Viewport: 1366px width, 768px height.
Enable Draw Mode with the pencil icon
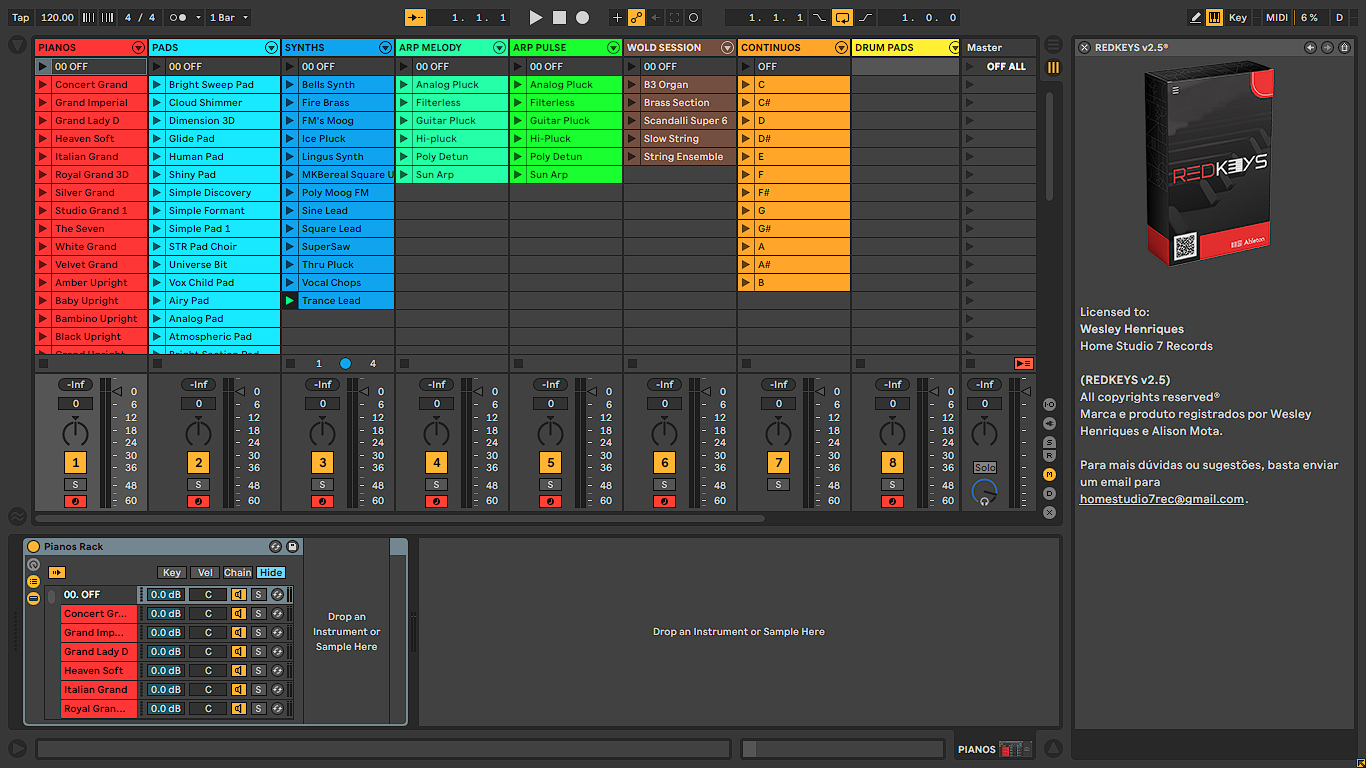click(x=1196, y=17)
